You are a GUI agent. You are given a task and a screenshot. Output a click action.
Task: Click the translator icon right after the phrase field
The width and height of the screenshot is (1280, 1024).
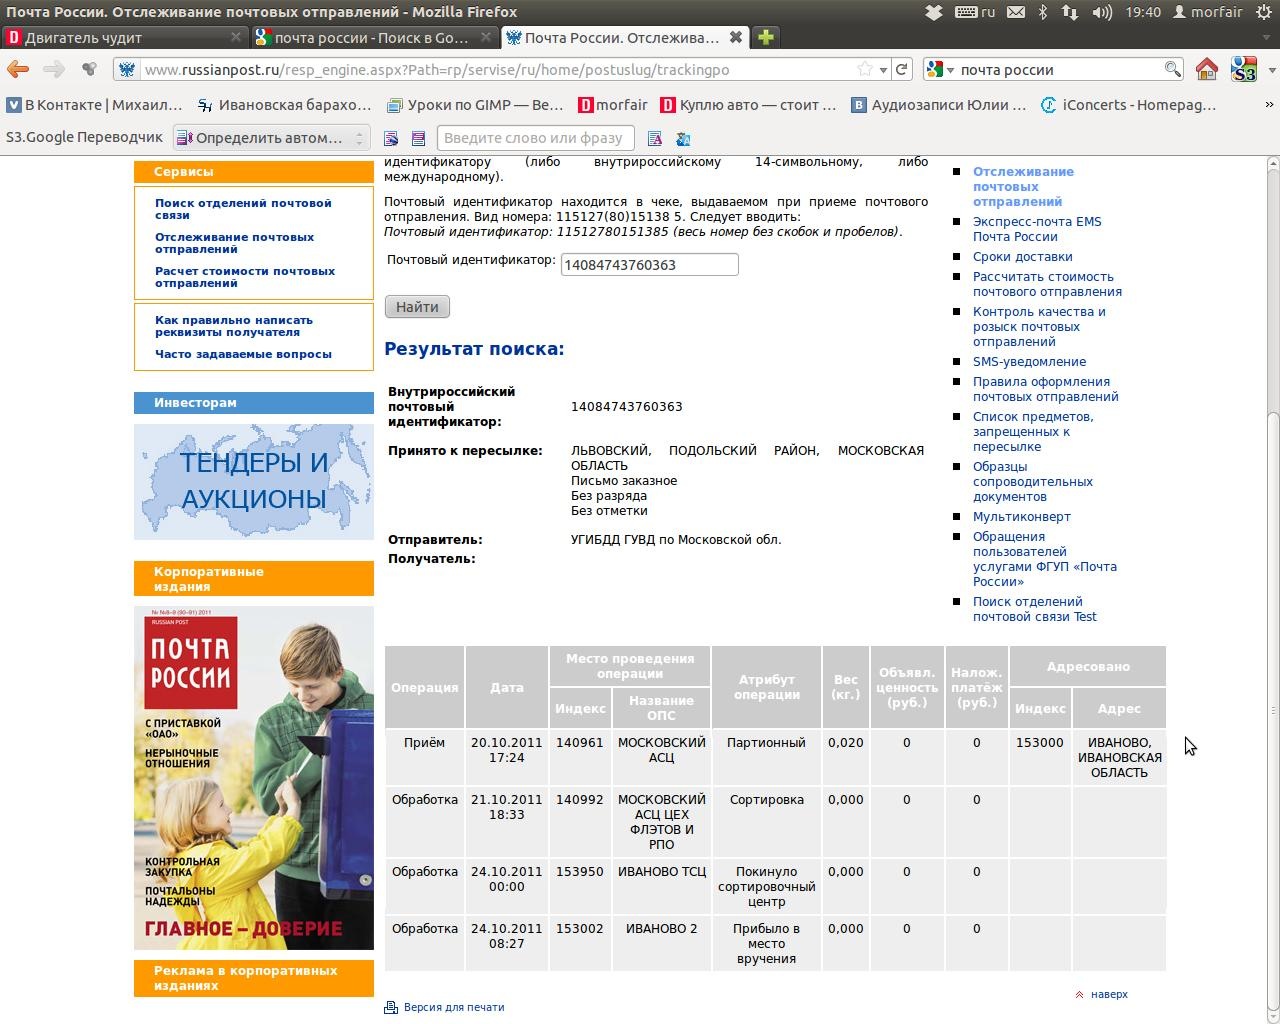coord(654,138)
